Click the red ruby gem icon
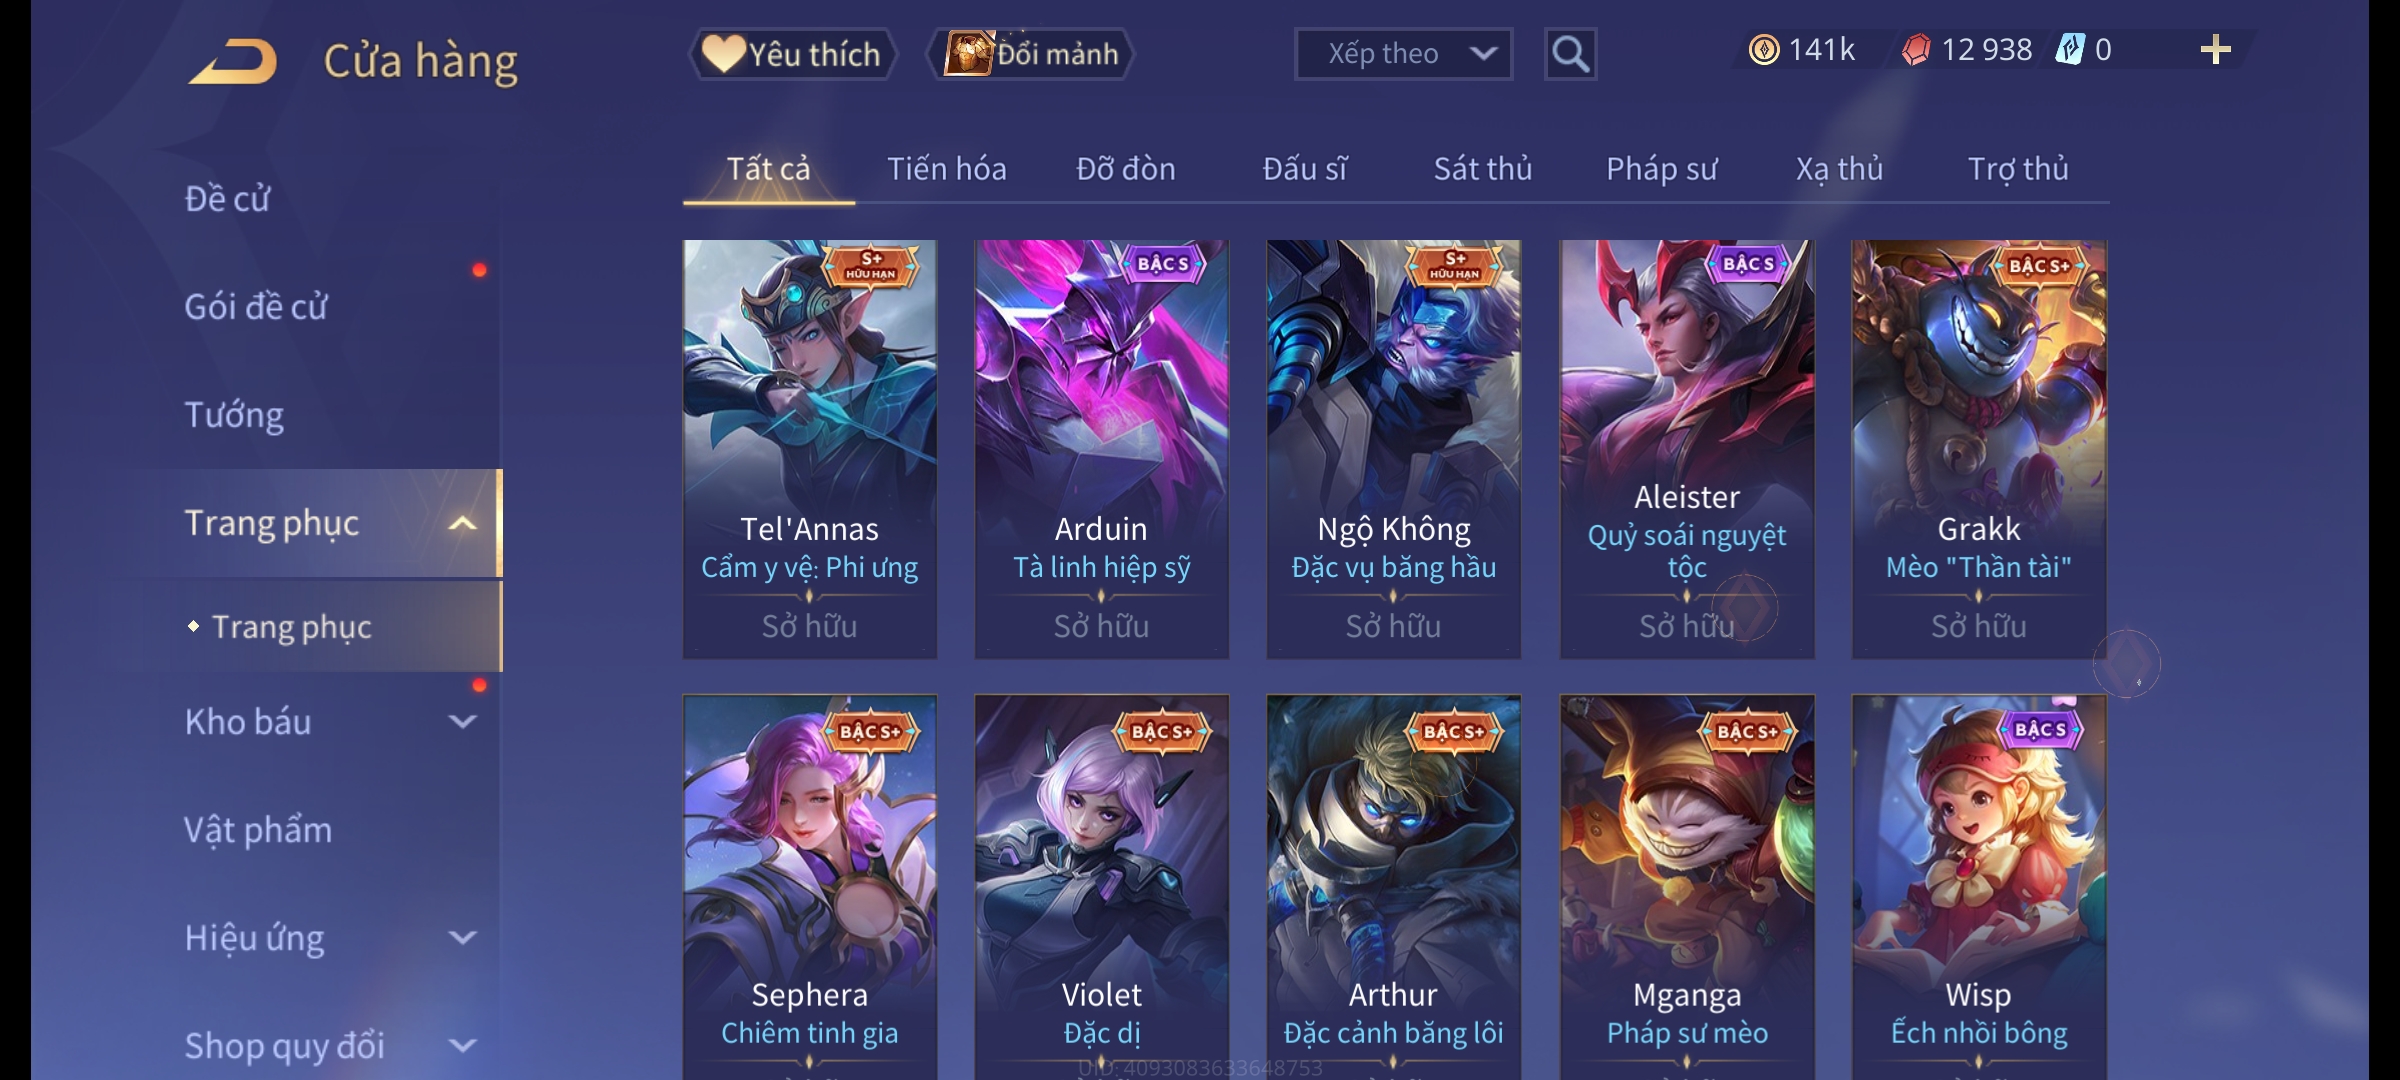Image resolution: width=2400 pixels, height=1080 pixels. pyautogui.click(x=1916, y=50)
